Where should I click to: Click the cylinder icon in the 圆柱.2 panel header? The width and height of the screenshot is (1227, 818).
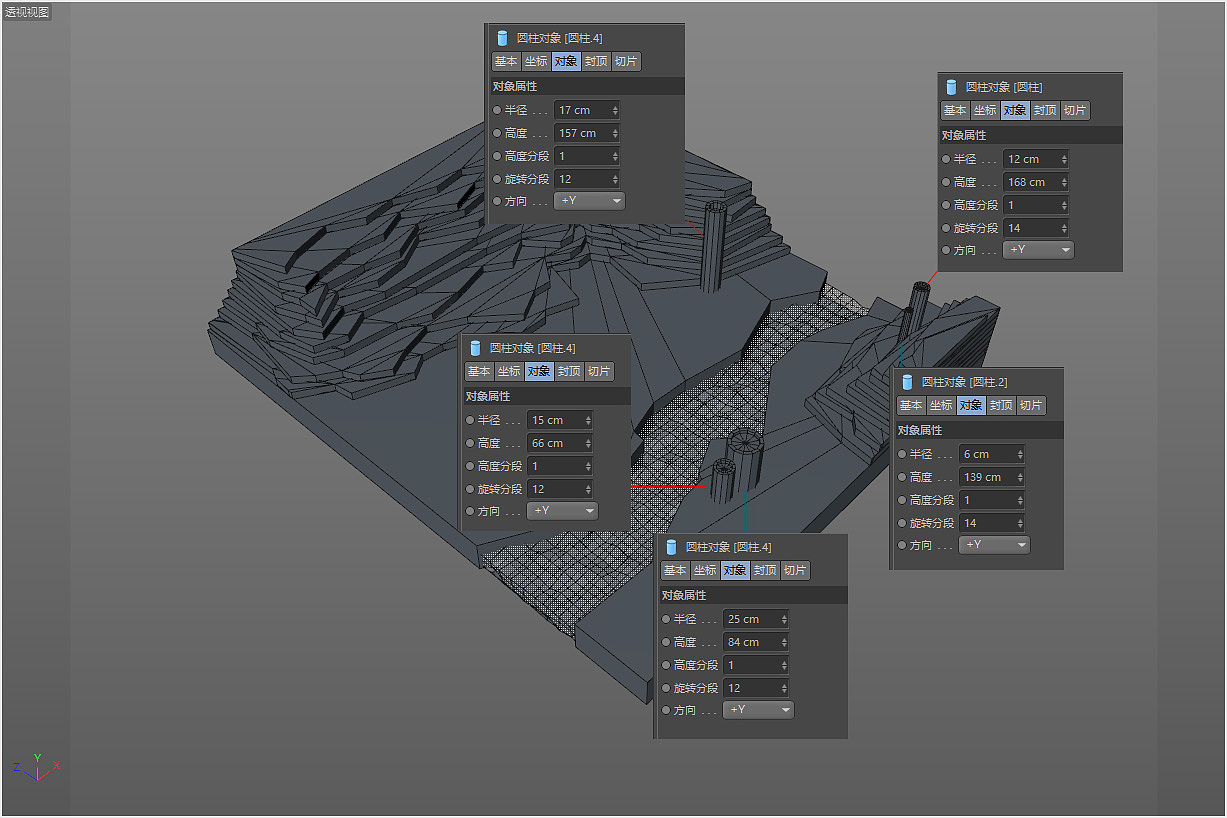coord(907,382)
